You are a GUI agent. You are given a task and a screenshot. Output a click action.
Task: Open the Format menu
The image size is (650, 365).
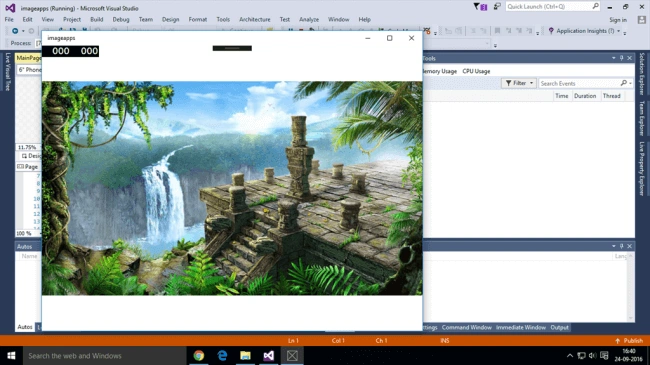coord(198,19)
